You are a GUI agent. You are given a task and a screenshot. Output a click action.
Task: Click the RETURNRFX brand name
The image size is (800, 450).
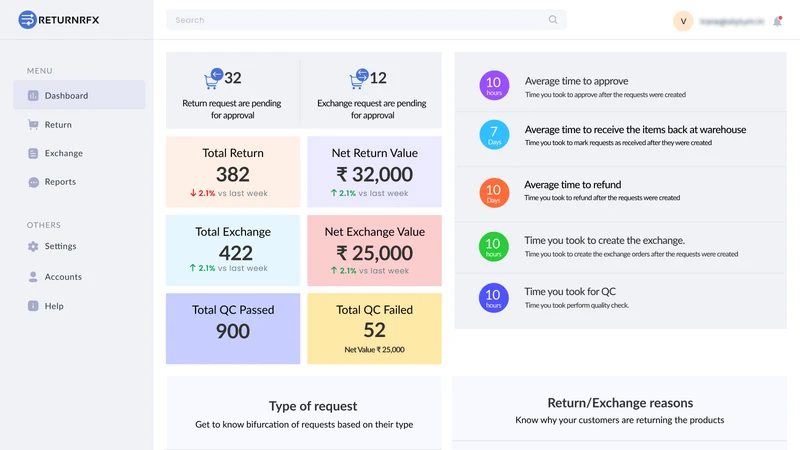pos(69,20)
